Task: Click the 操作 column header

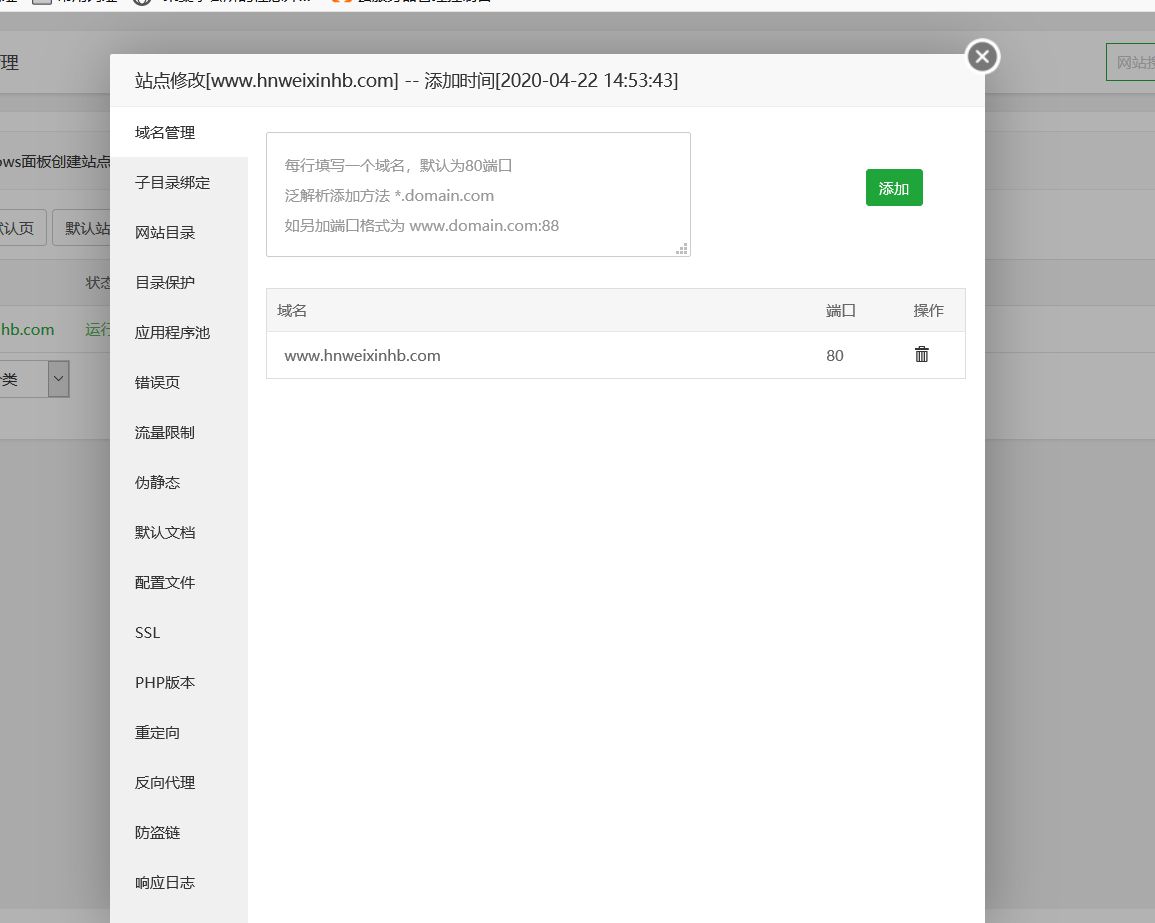Action: (928, 310)
